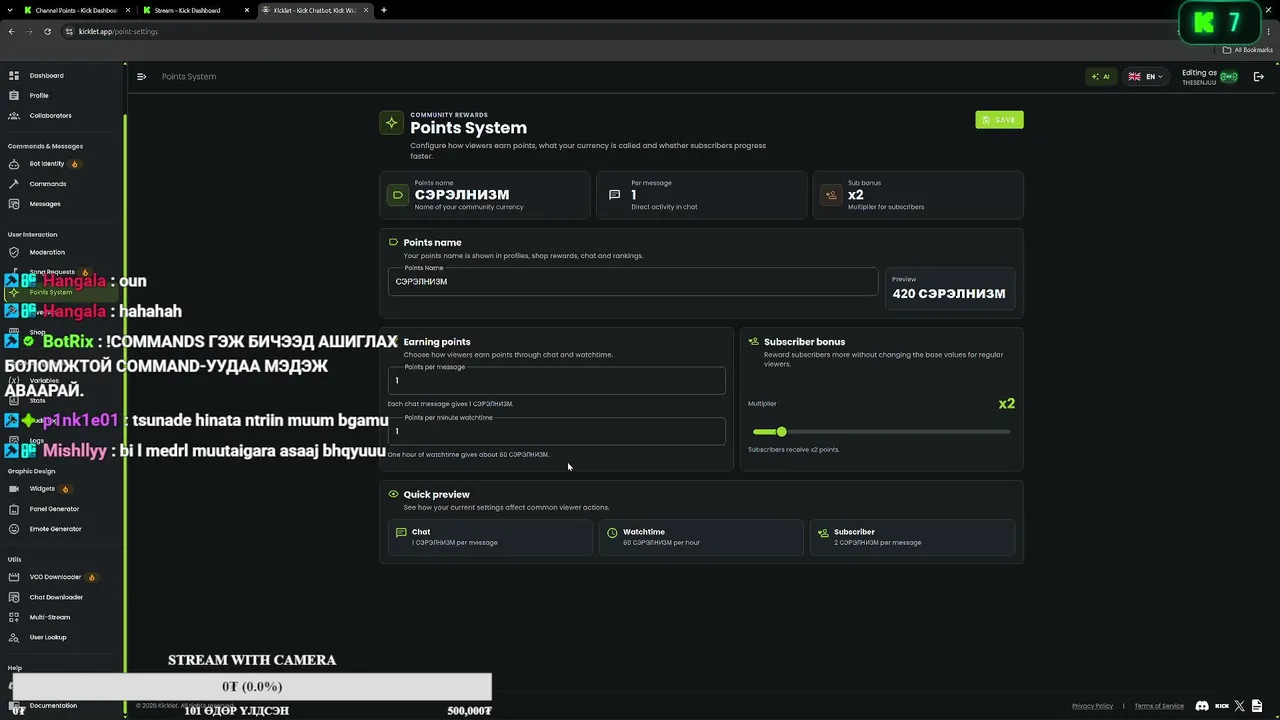
Task: Switch to Stream Kick Dashboard tab
Action: (x=195, y=10)
